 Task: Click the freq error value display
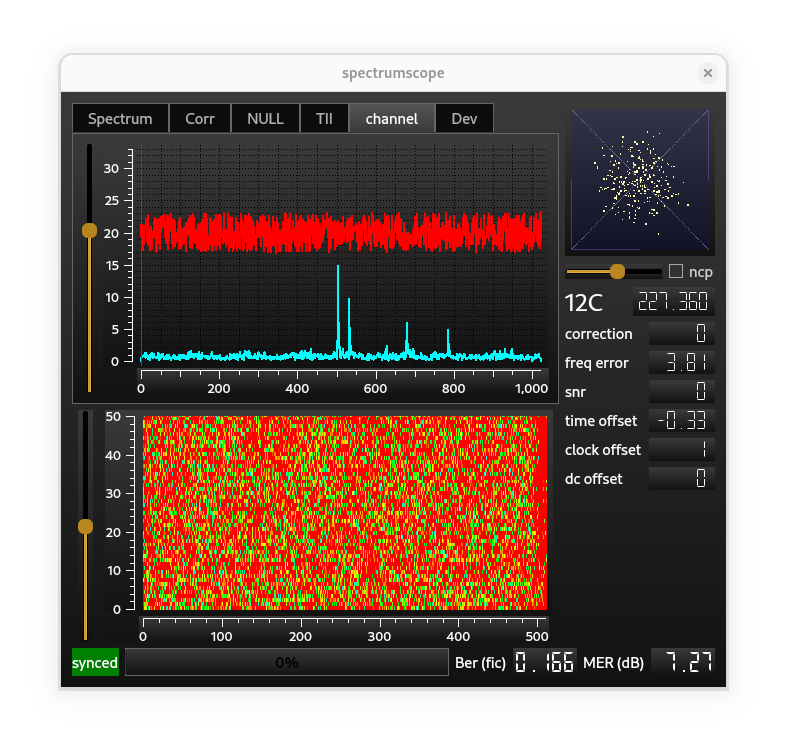click(x=681, y=363)
